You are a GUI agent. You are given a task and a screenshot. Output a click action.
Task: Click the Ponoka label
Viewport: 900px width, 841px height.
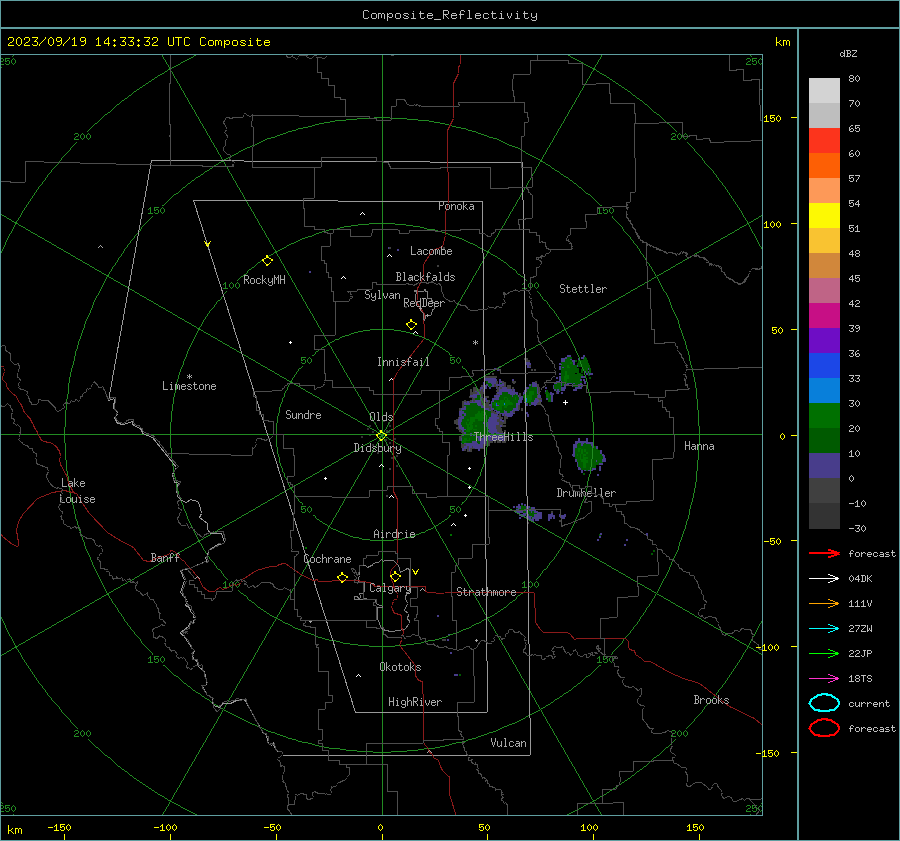click(456, 206)
